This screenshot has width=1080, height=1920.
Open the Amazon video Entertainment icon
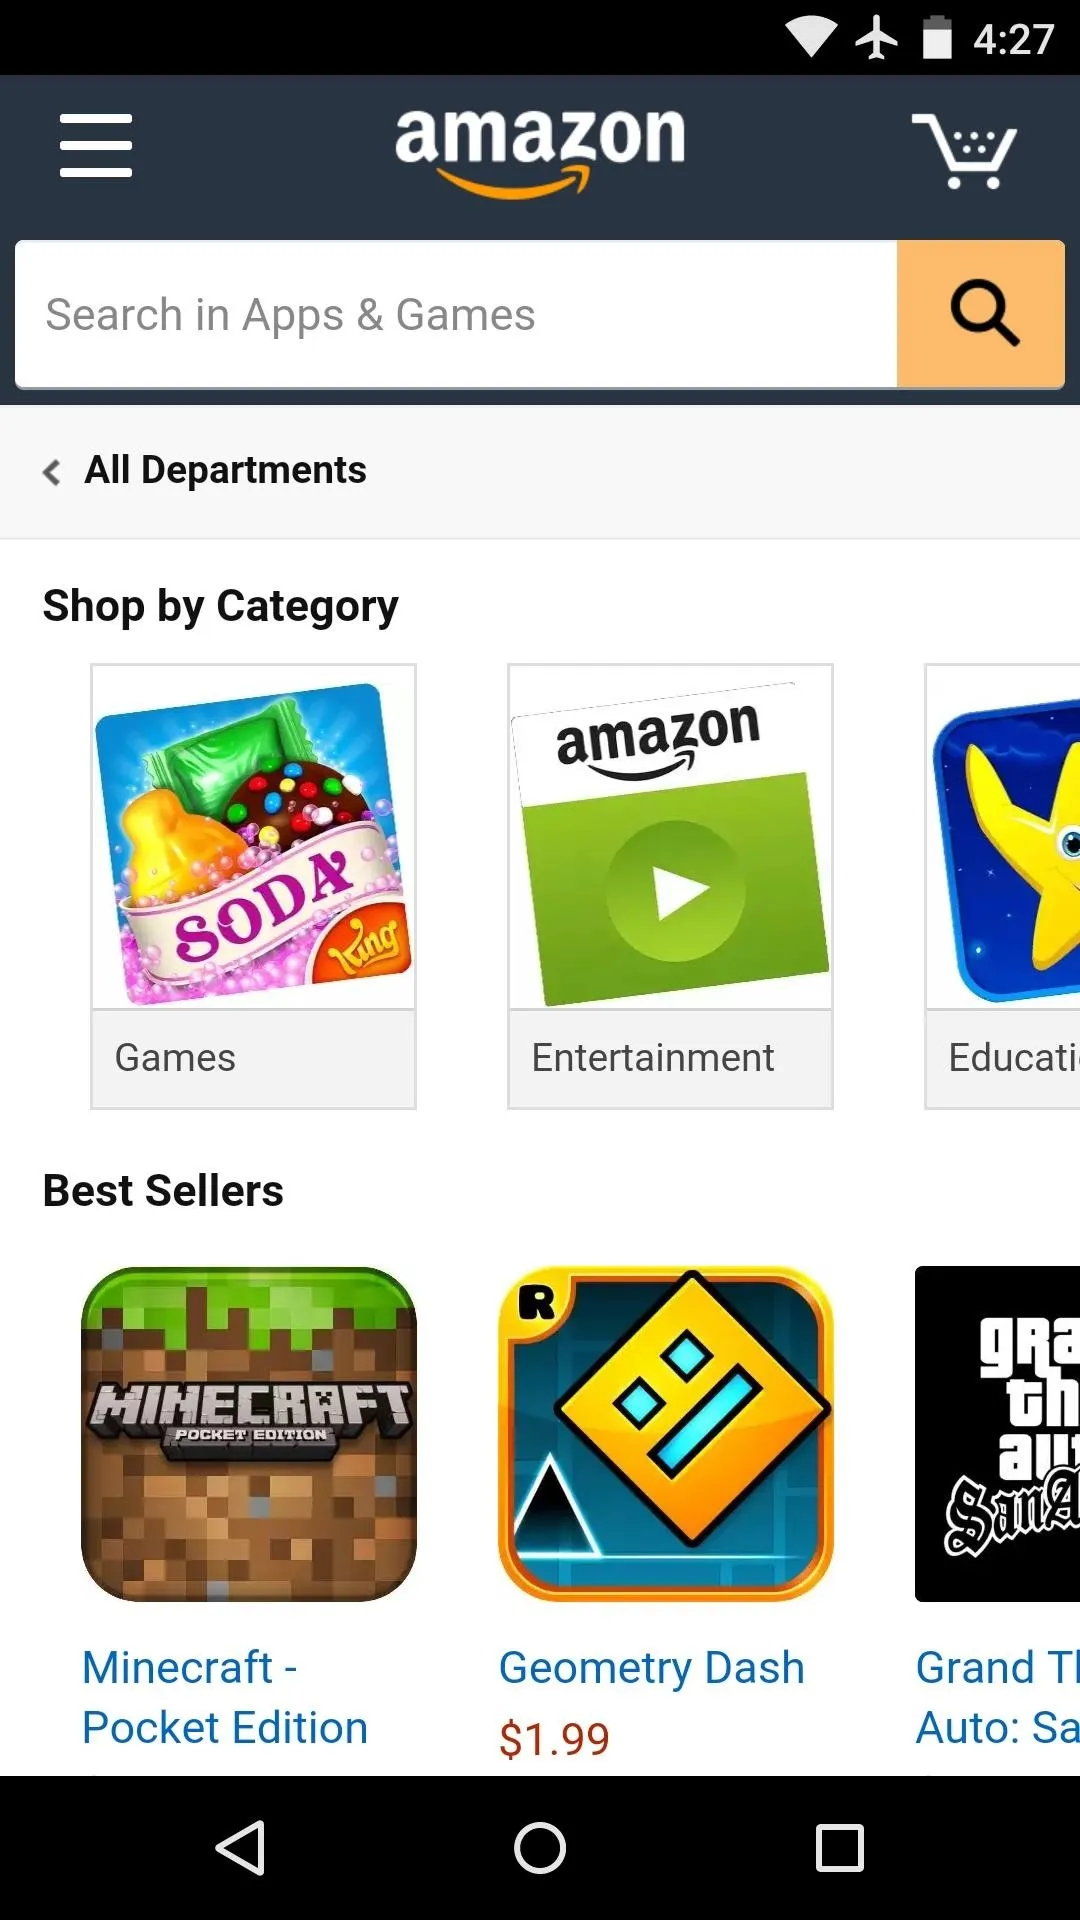point(670,838)
